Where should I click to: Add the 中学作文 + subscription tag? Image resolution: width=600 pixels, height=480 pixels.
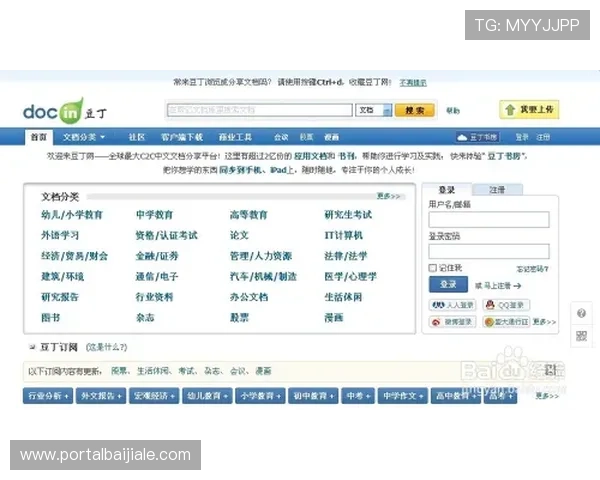[x=403, y=396]
